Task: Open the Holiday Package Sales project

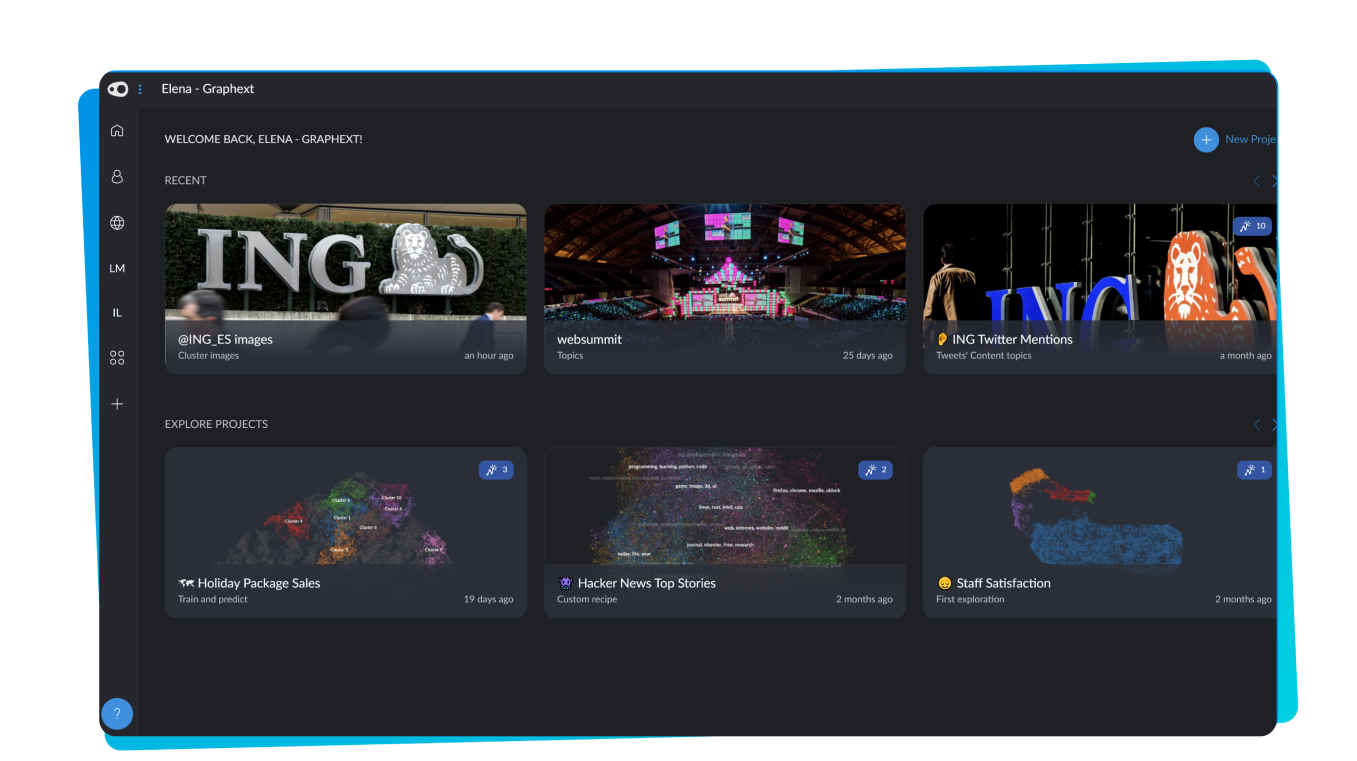Action: (346, 532)
